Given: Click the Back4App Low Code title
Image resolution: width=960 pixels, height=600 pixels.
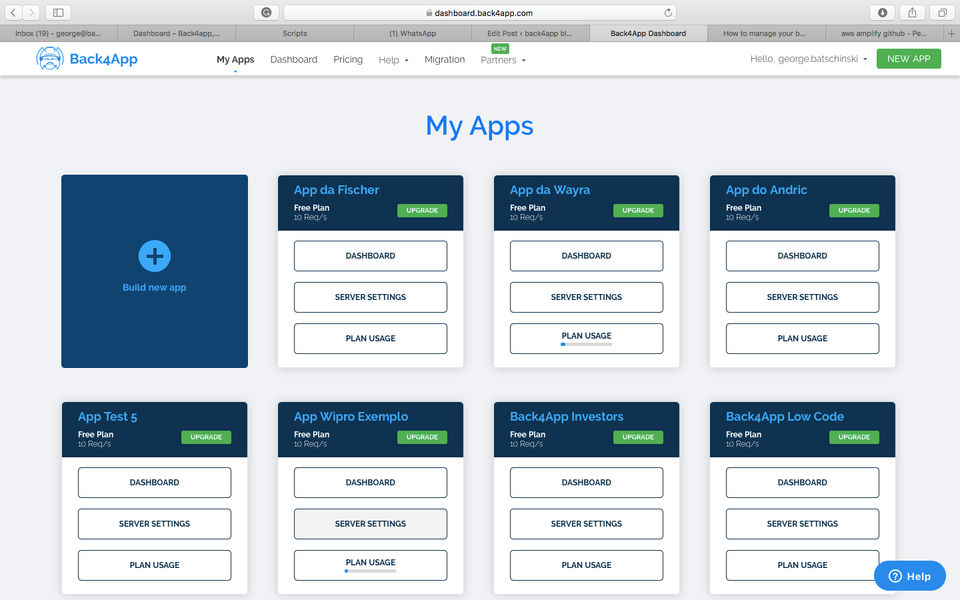Looking at the screenshot, I should (785, 417).
